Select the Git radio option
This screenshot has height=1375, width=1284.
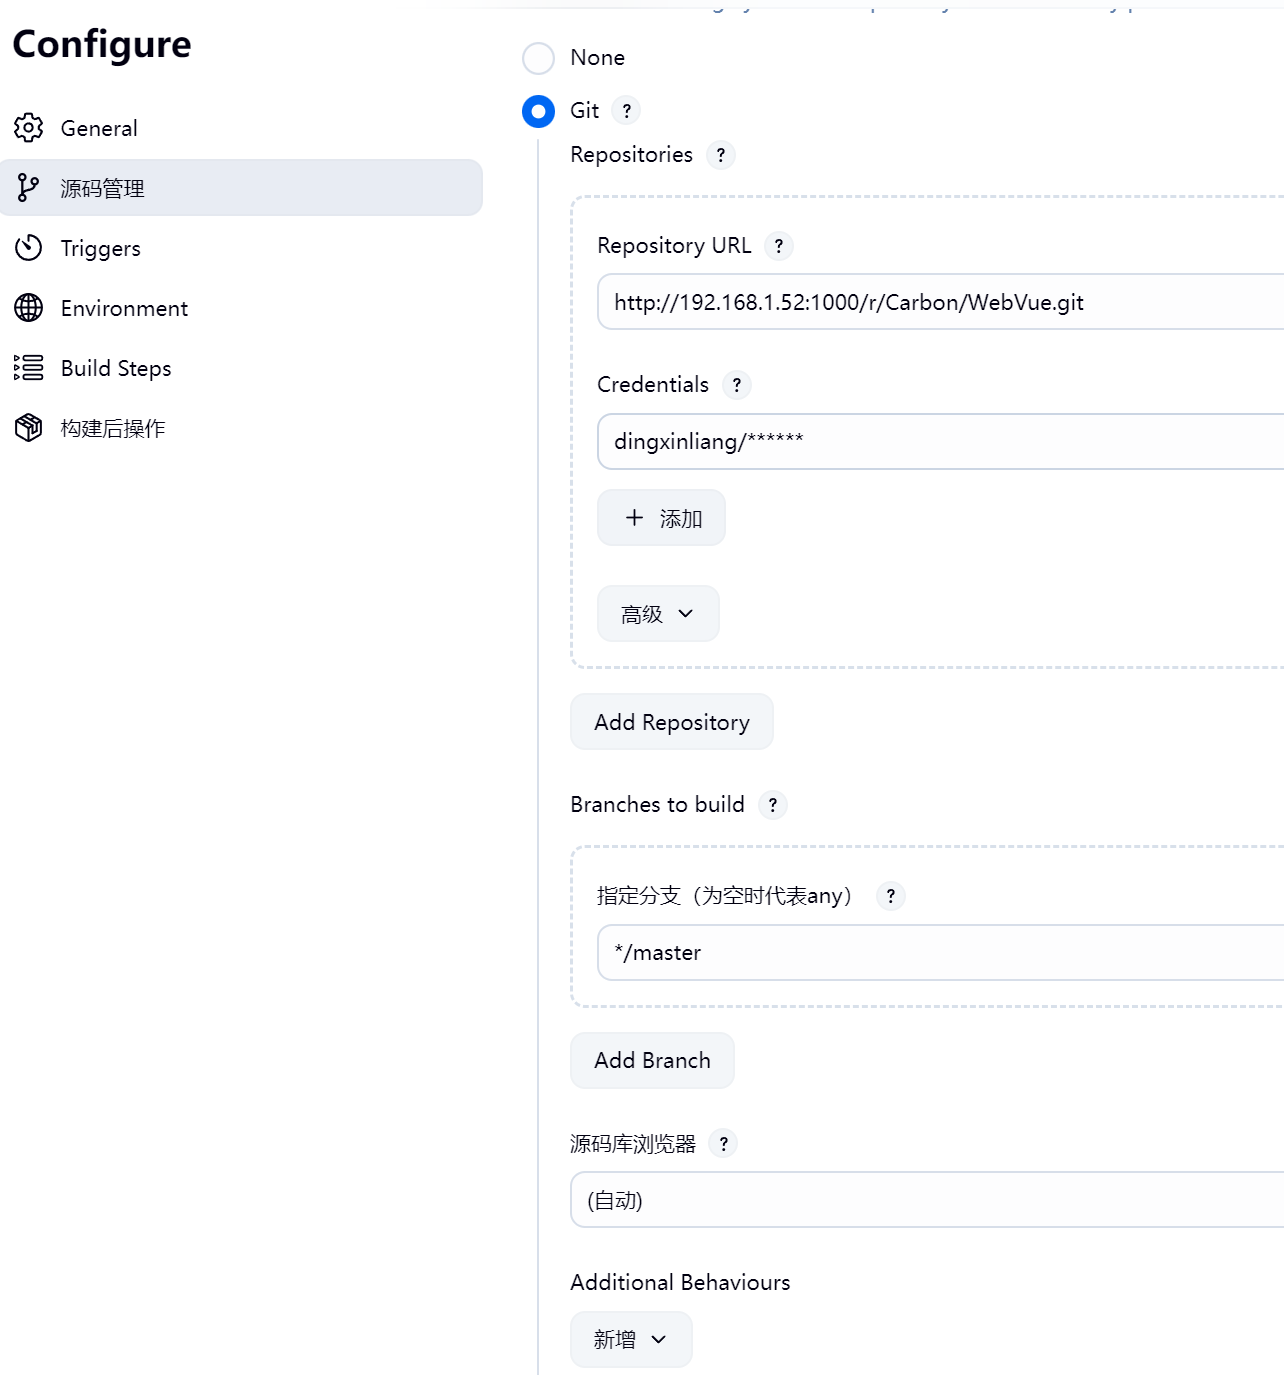pos(538,111)
